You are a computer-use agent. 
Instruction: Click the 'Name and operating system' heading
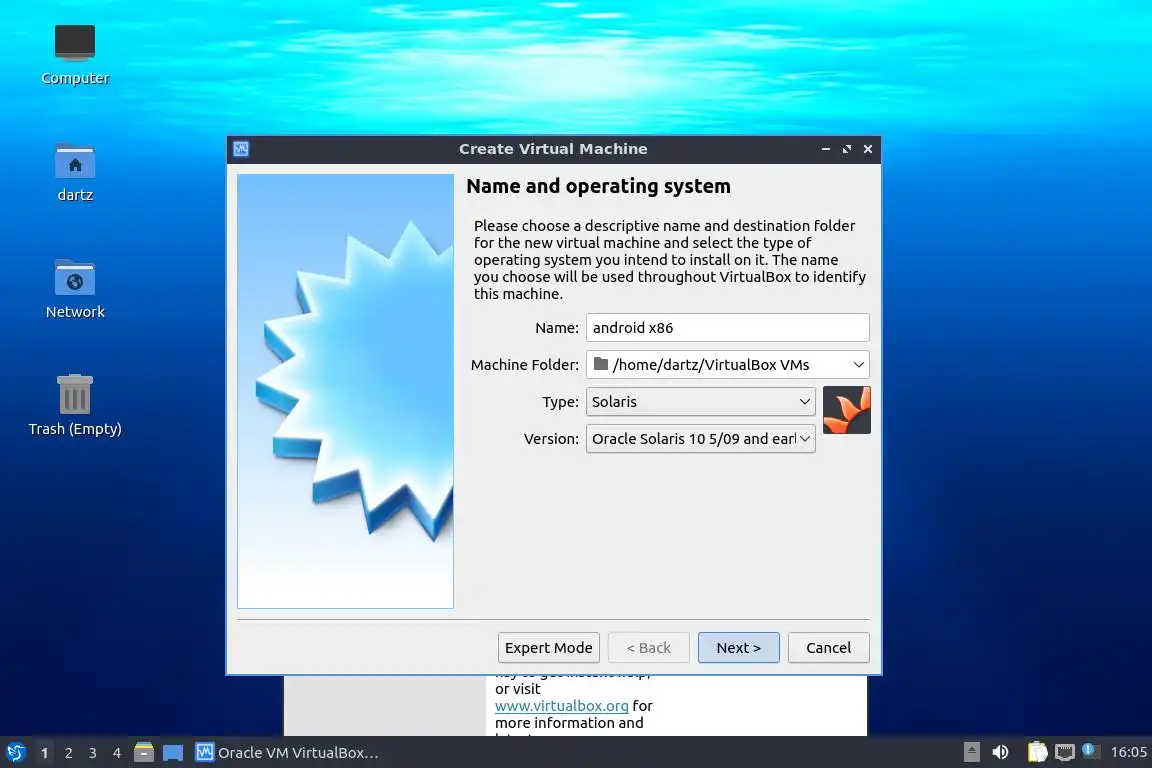coord(598,187)
